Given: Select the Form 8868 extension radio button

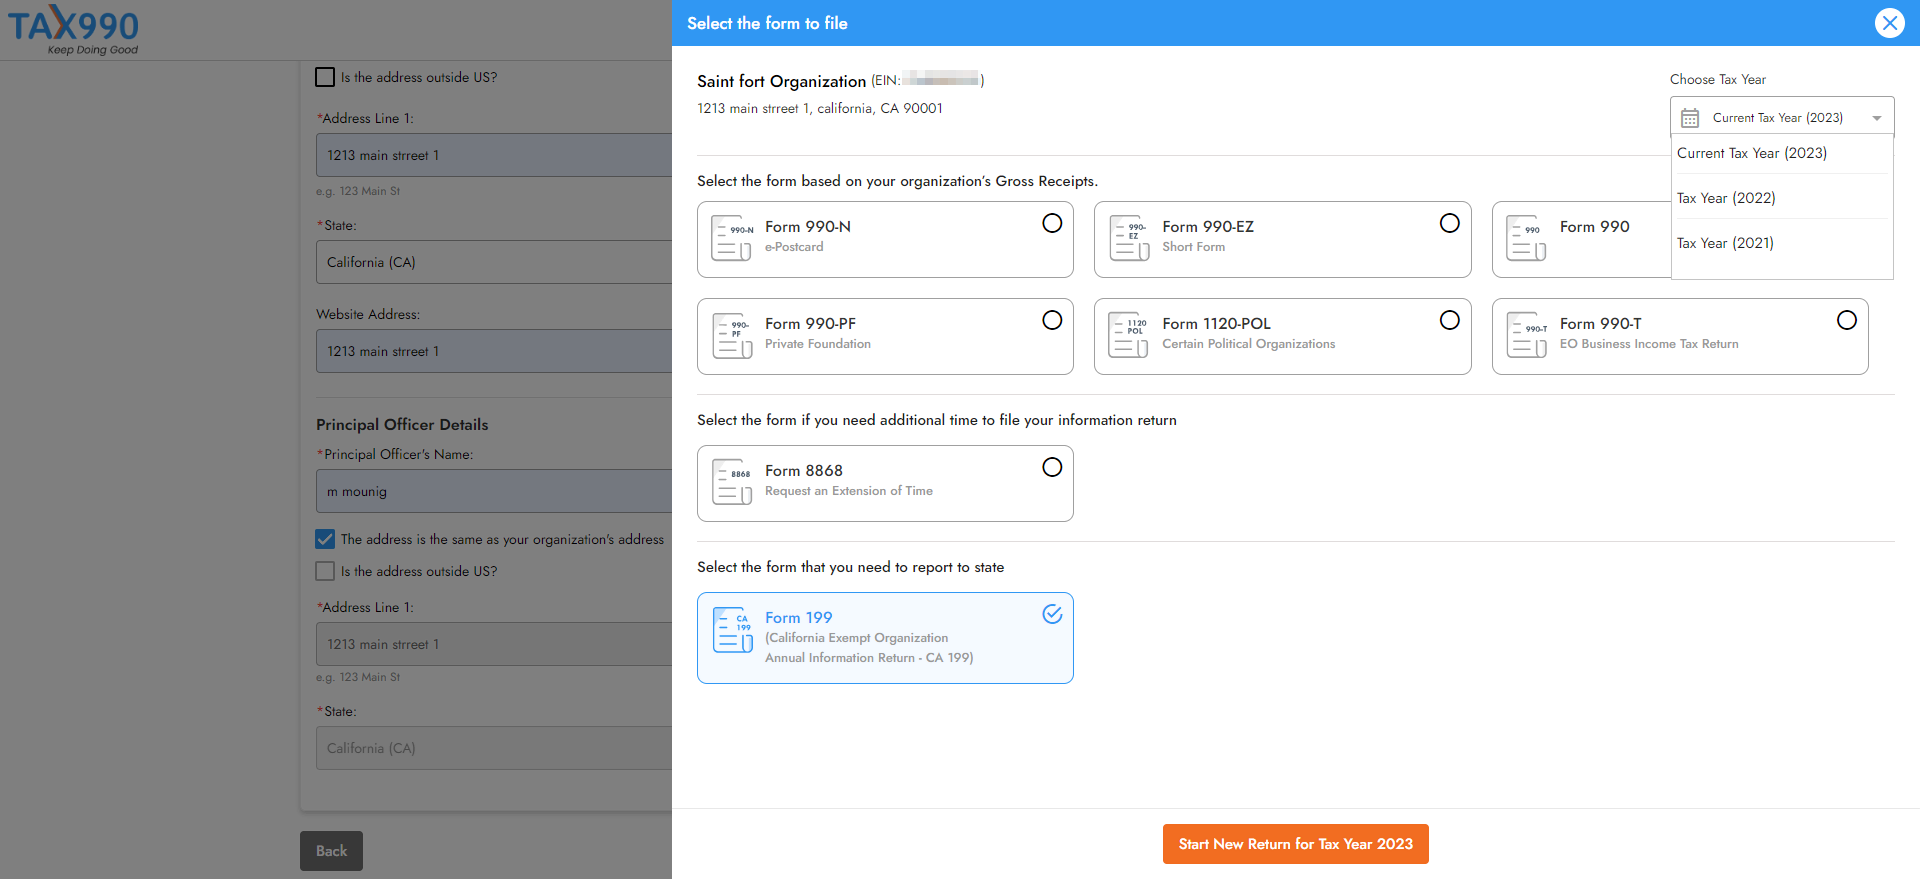Looking at the screenshot, I should coord(1052,467).
